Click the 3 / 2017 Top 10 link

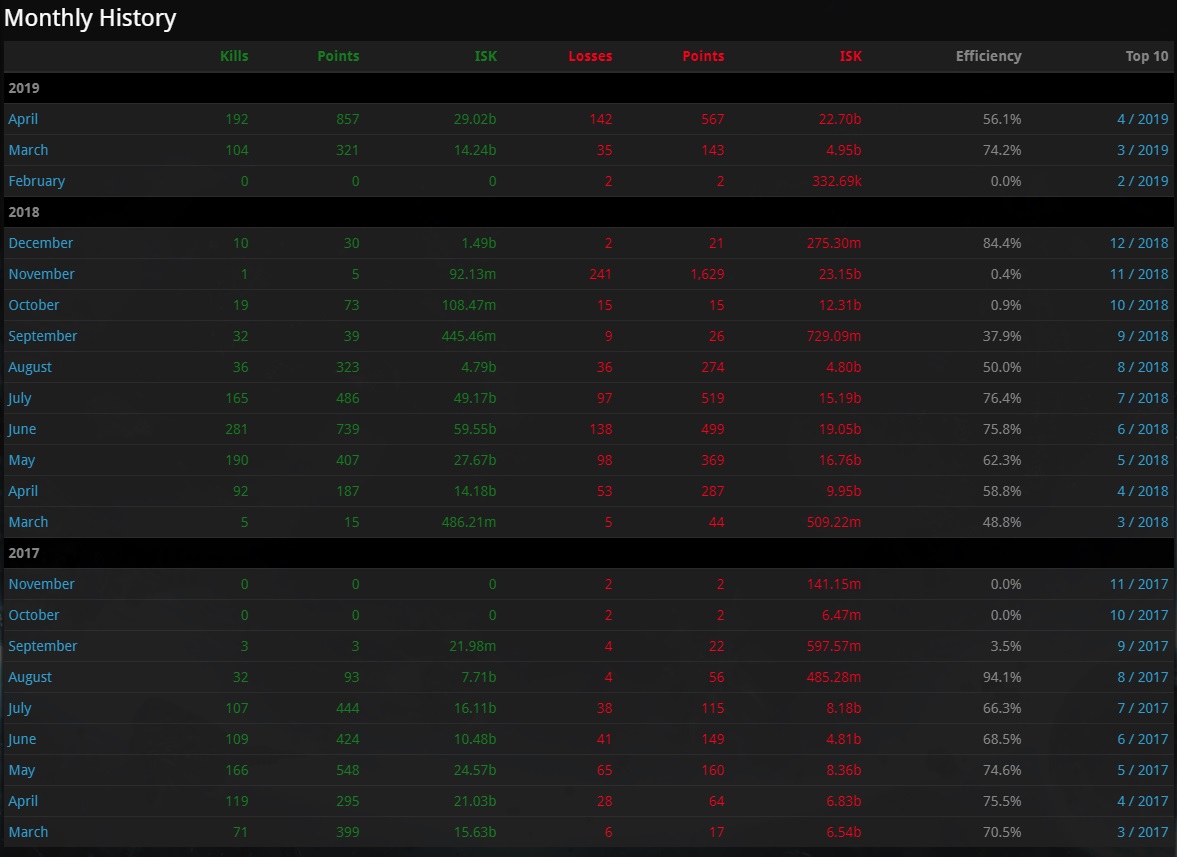click(x=1142, y=832)
